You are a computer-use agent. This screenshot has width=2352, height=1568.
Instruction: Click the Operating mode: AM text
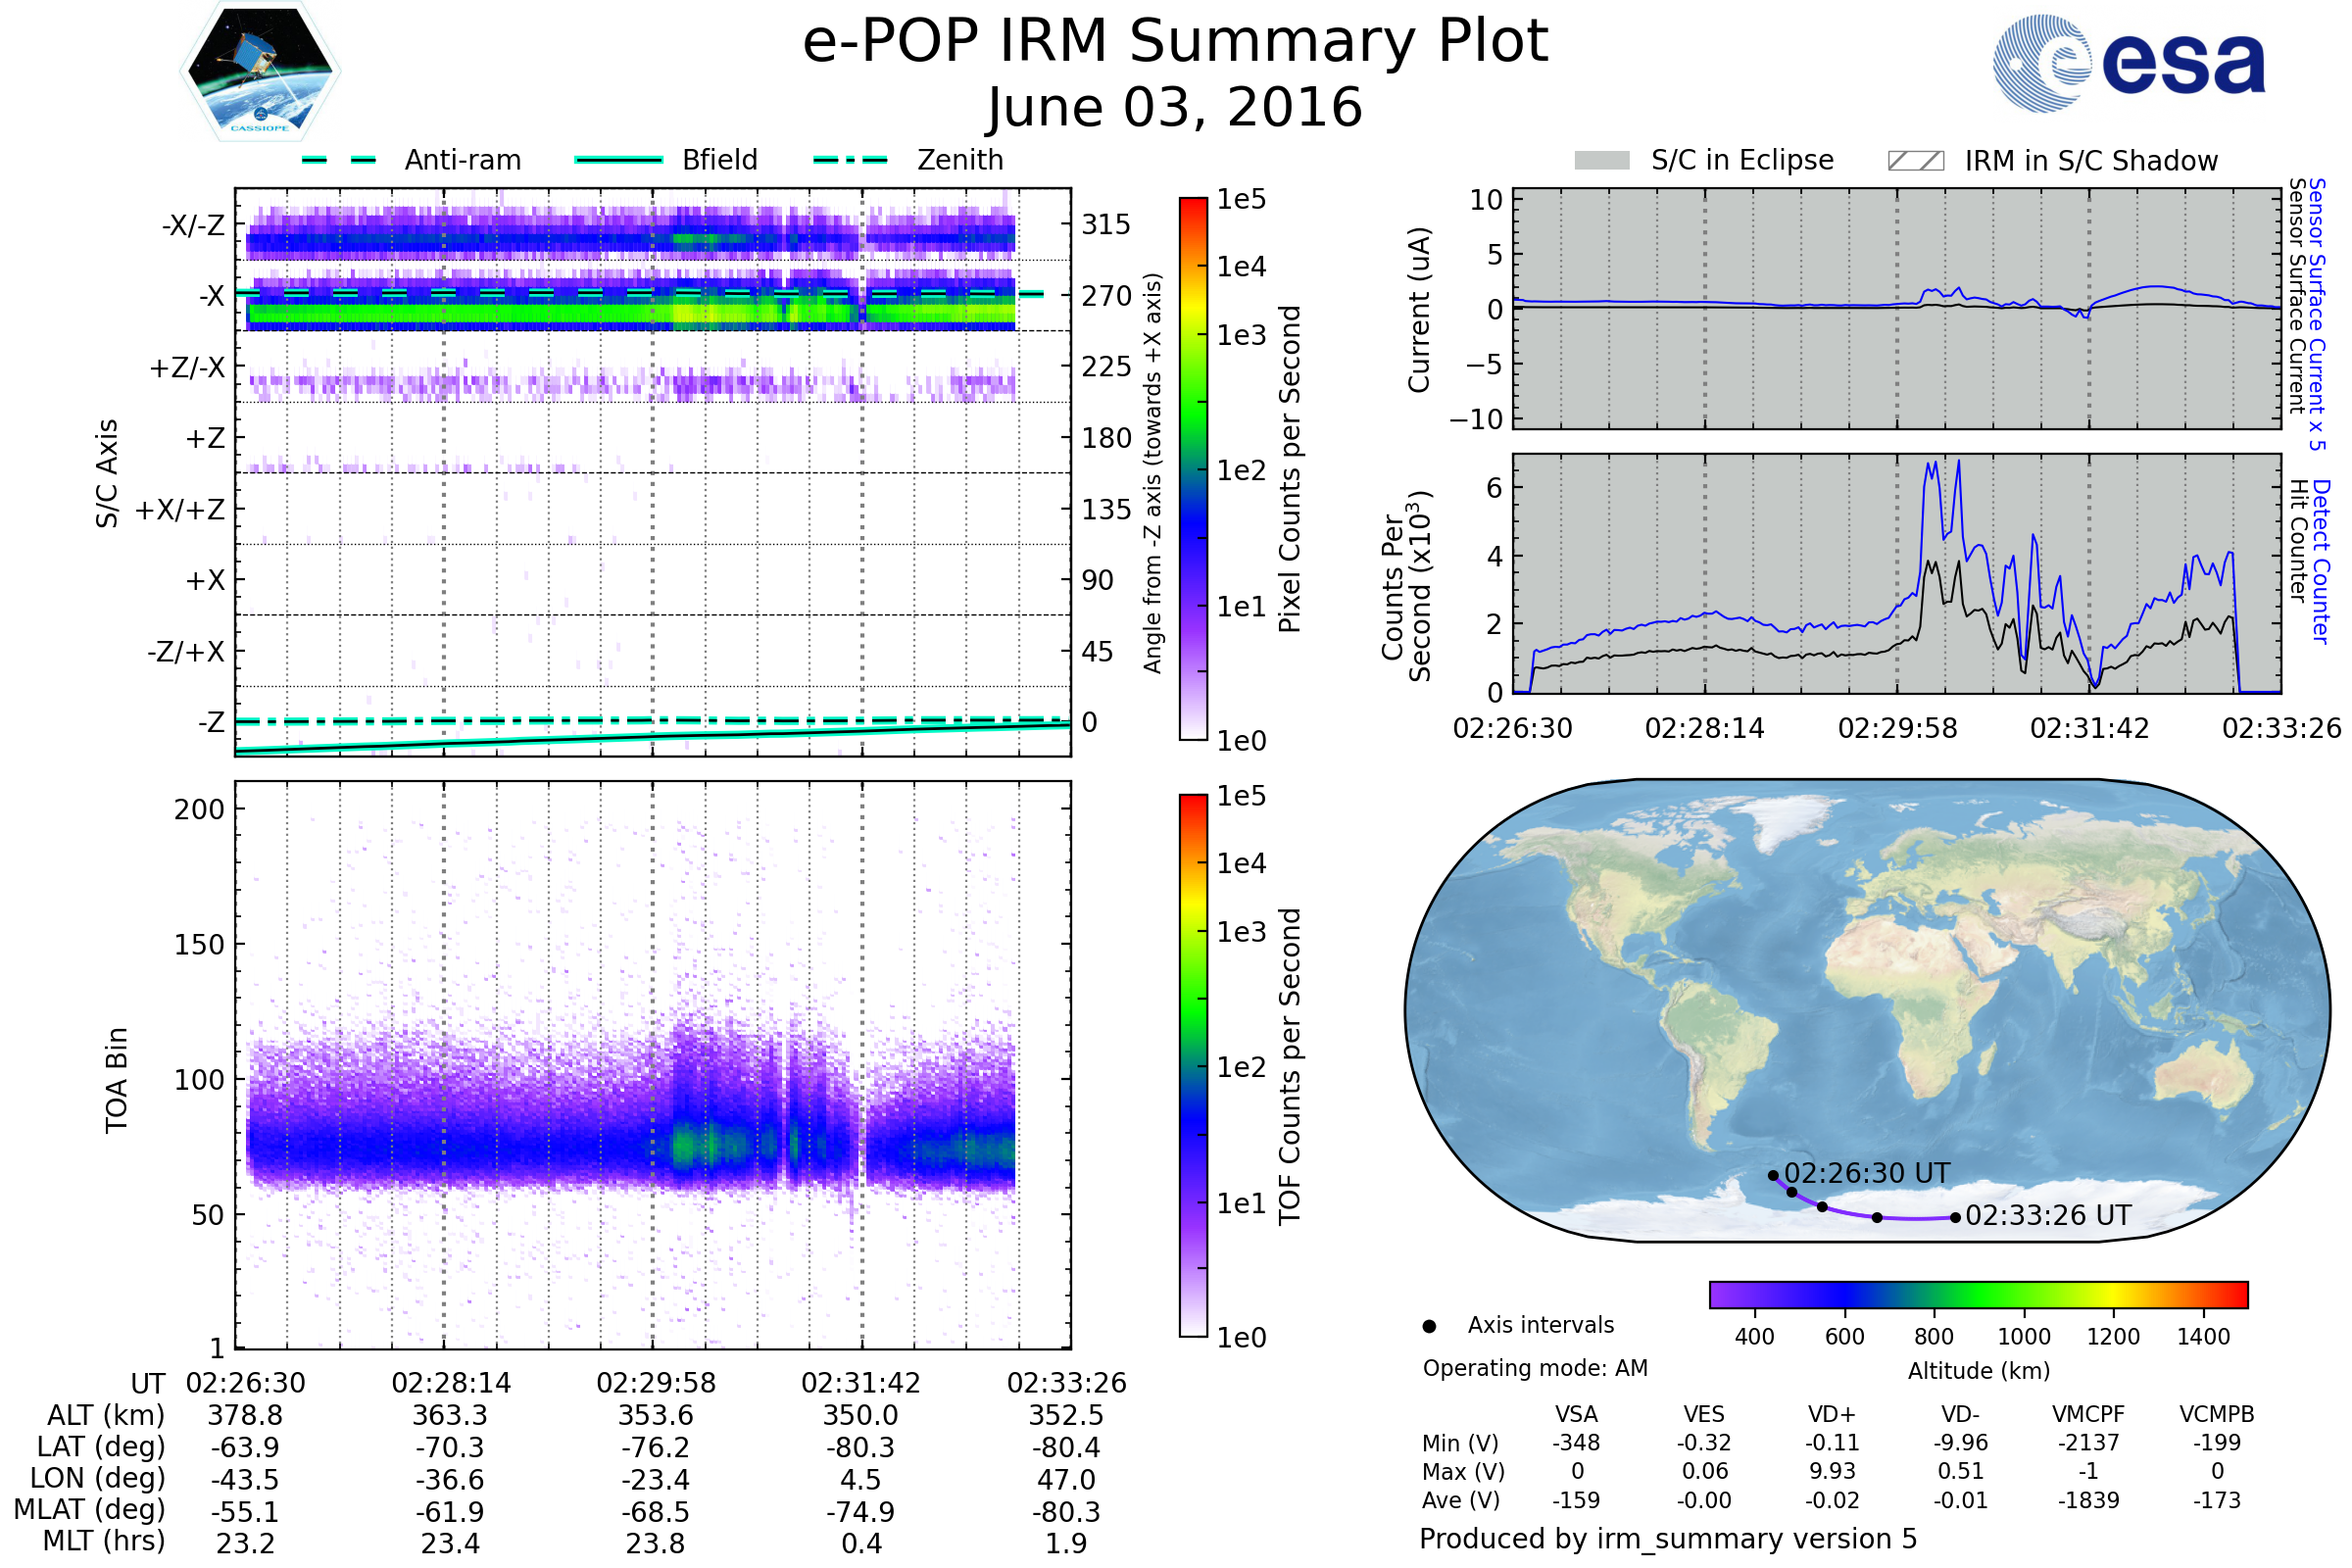point(1535,1368)
